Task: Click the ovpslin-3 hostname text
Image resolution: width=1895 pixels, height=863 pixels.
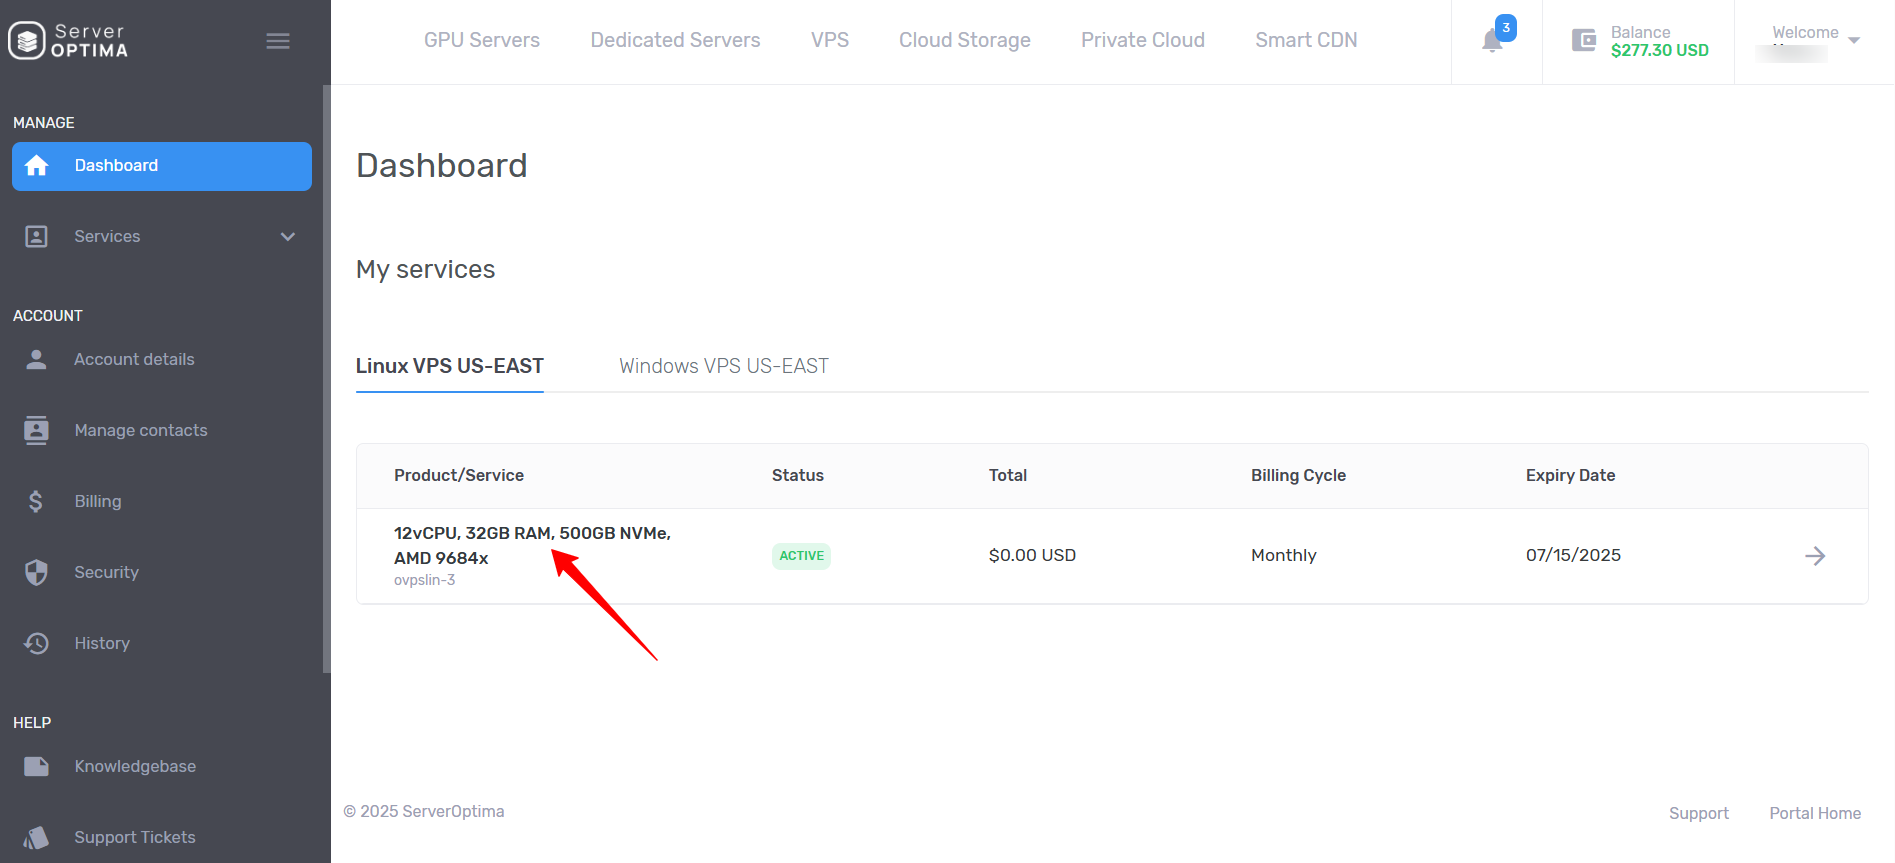Action: click(x=425, y=580)
